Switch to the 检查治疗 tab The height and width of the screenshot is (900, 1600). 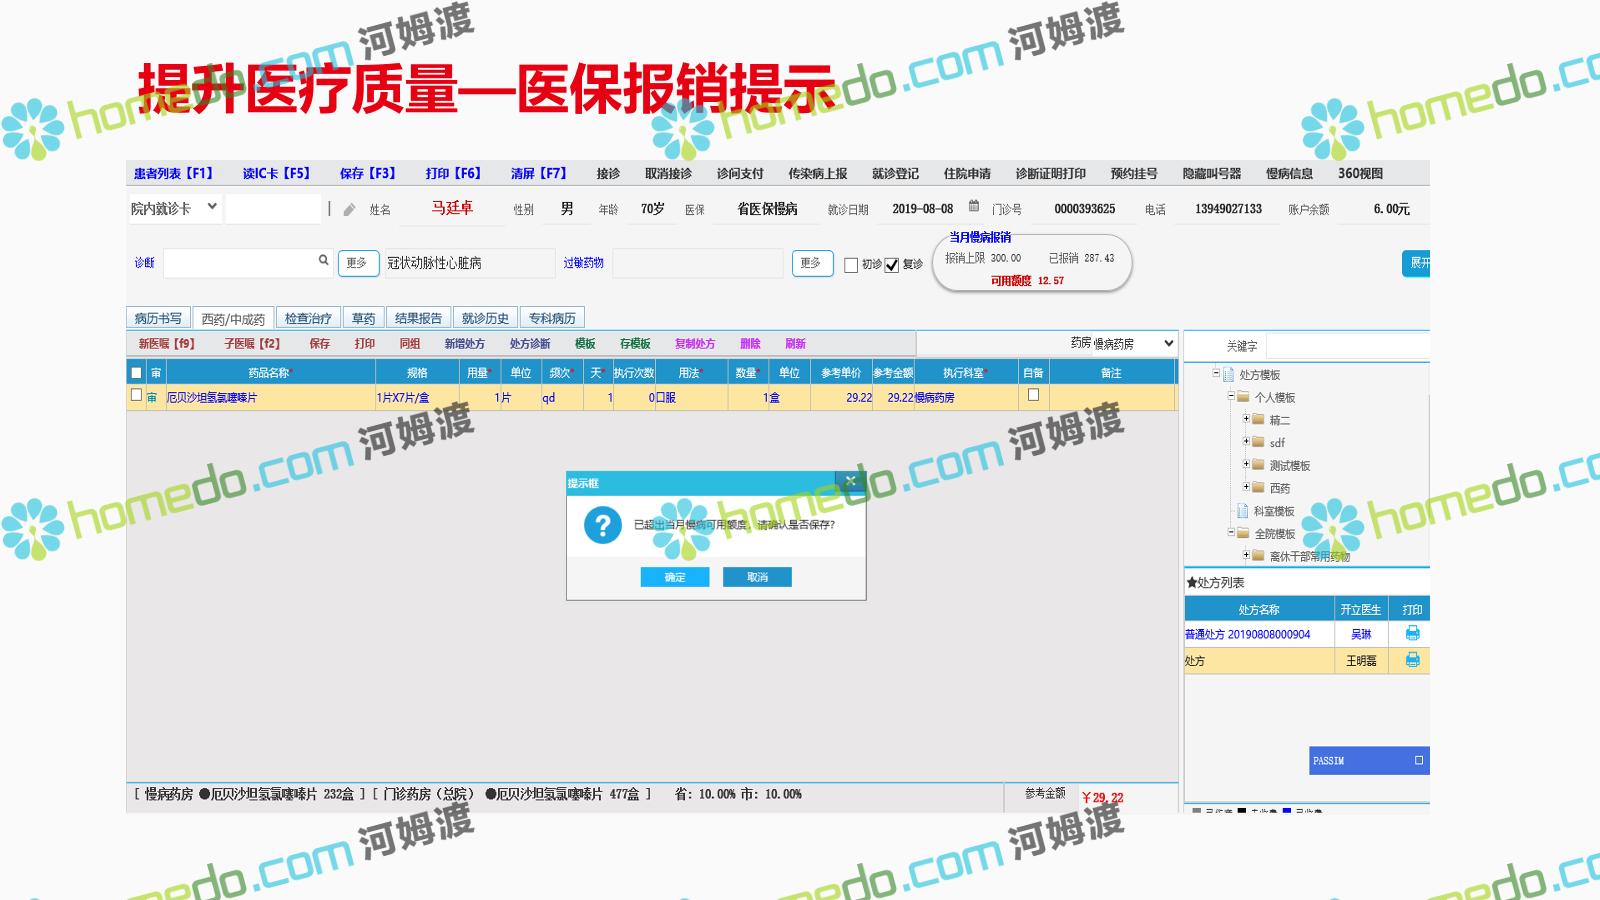click(308, 318)
